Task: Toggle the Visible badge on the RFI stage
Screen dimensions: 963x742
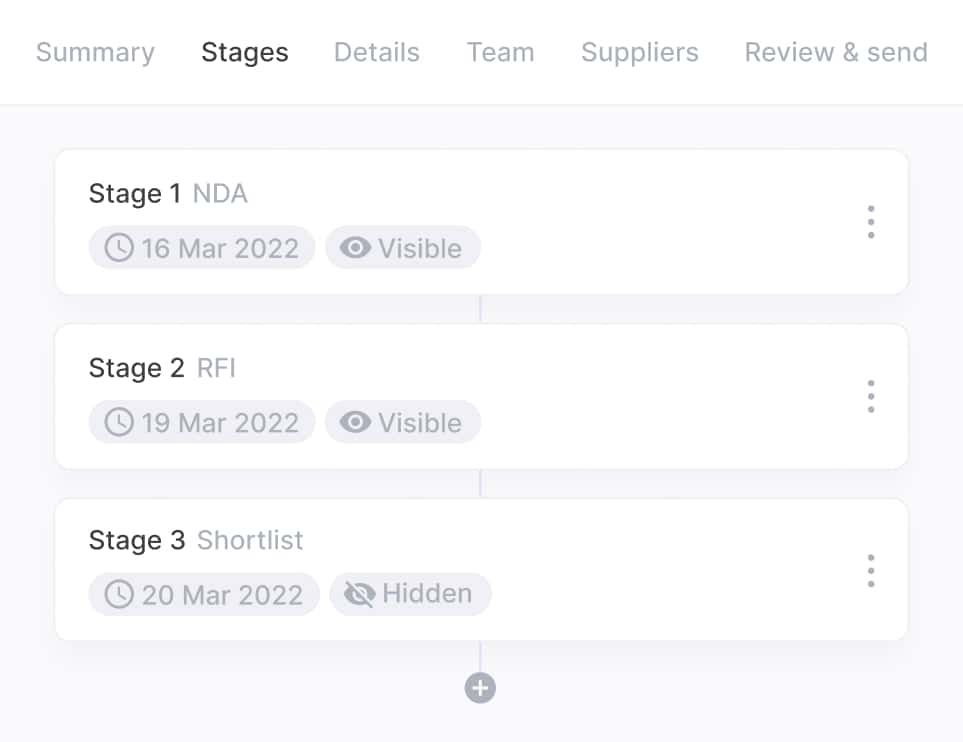Action: [x=403, y=422]
